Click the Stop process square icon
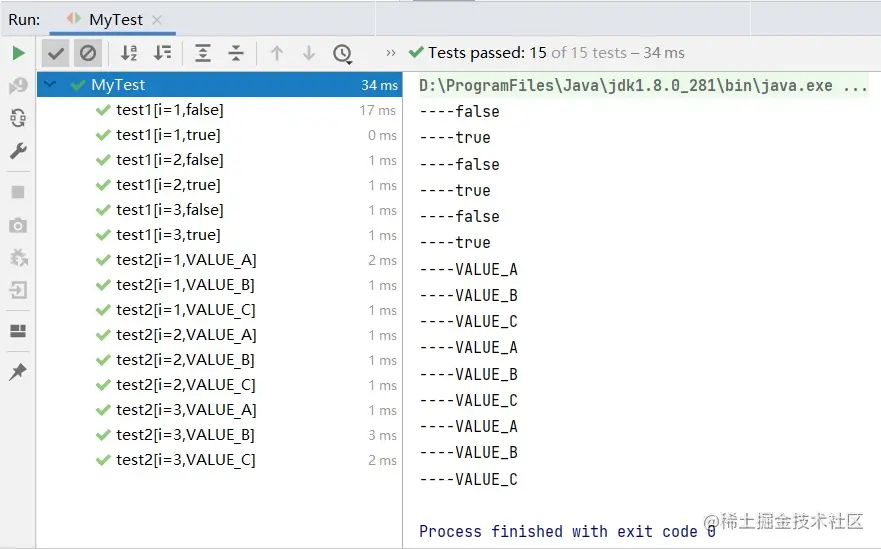The height and width of the screenshot is (549, 881). coord(18,192)
